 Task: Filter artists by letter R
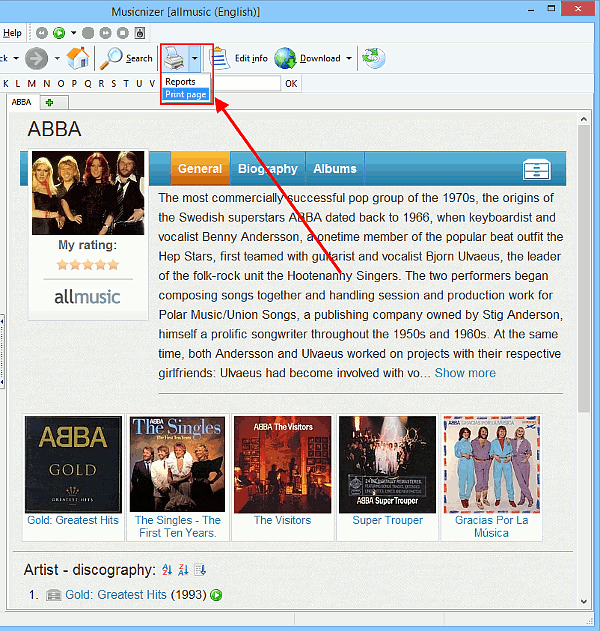click(101, 84)
